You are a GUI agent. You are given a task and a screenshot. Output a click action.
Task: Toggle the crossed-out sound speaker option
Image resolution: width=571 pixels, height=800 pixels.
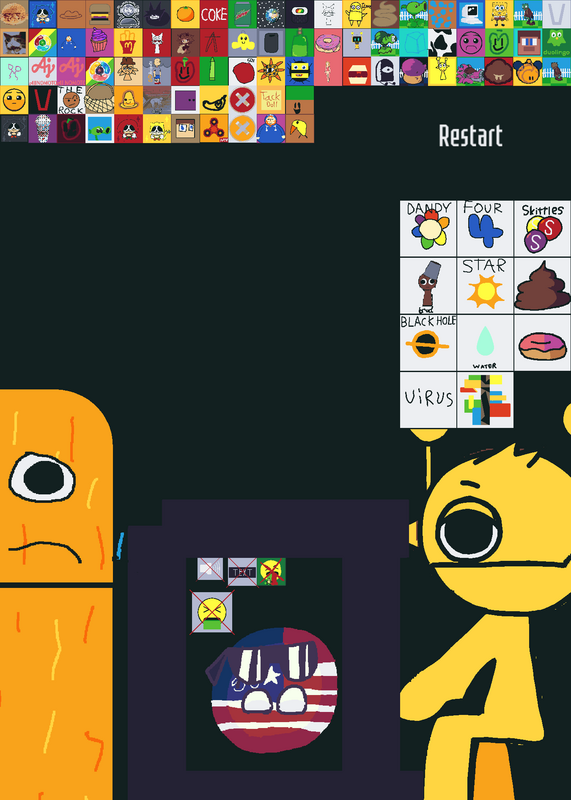pos(210,569)
